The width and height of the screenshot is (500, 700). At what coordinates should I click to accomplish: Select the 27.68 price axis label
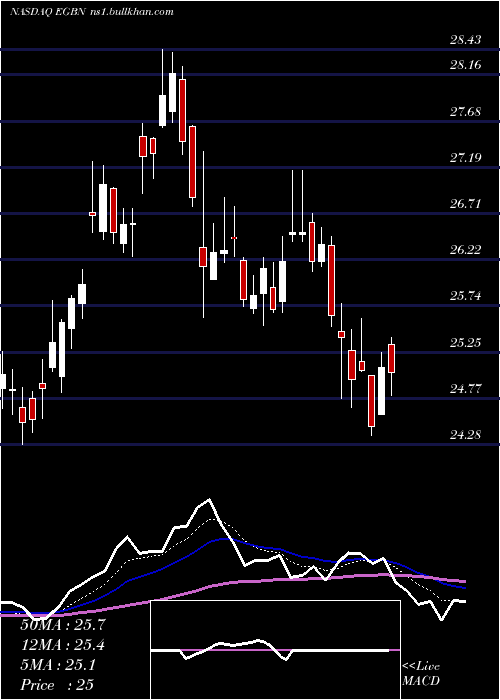[466, 111]
